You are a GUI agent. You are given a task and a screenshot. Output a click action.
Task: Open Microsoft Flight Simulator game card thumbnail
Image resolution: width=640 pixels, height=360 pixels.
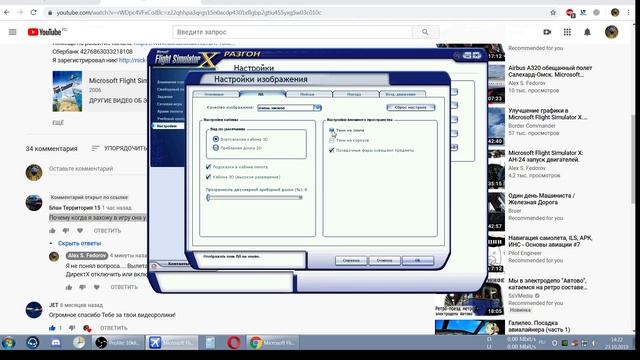point(67,91)
